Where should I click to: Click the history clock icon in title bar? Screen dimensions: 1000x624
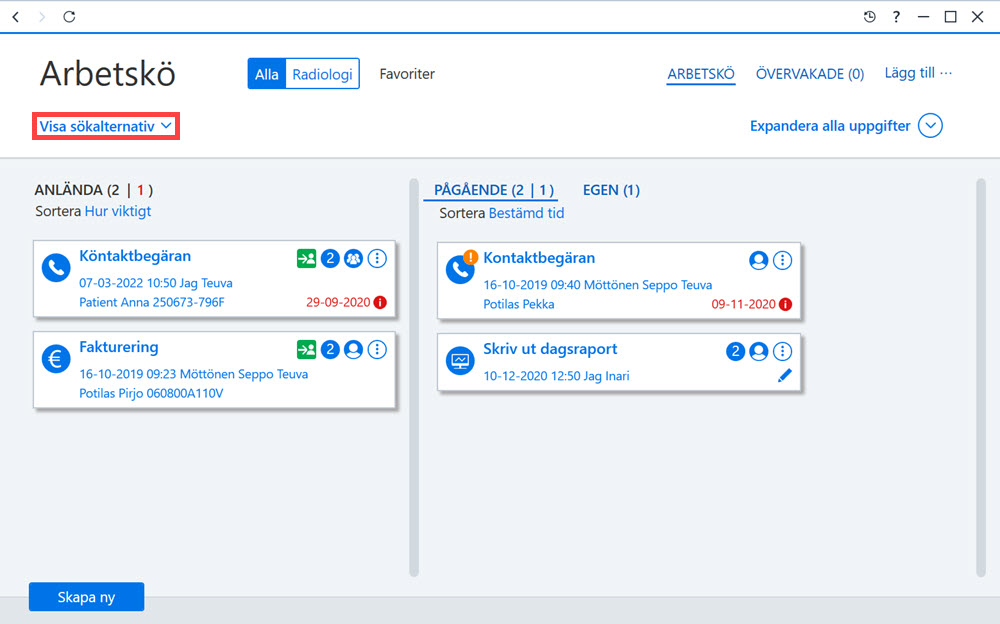[x=869, y=17]
